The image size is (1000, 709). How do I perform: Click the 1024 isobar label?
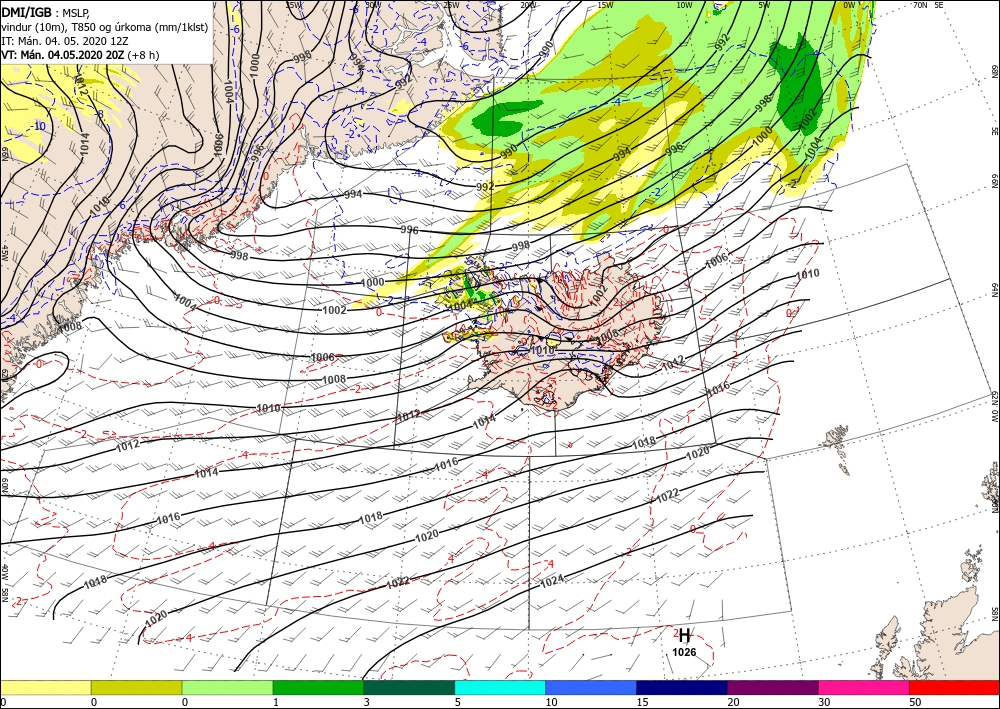pyautogui.click(x=552, y=581)
